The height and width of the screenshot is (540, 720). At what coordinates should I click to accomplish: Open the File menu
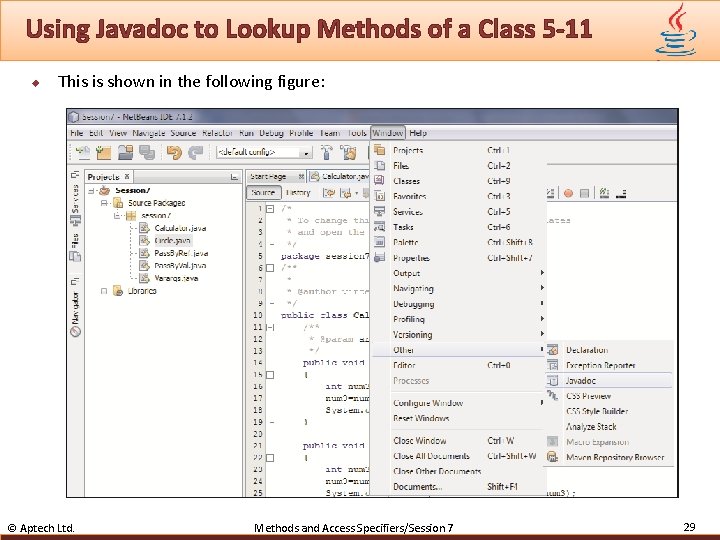point(77,133)
